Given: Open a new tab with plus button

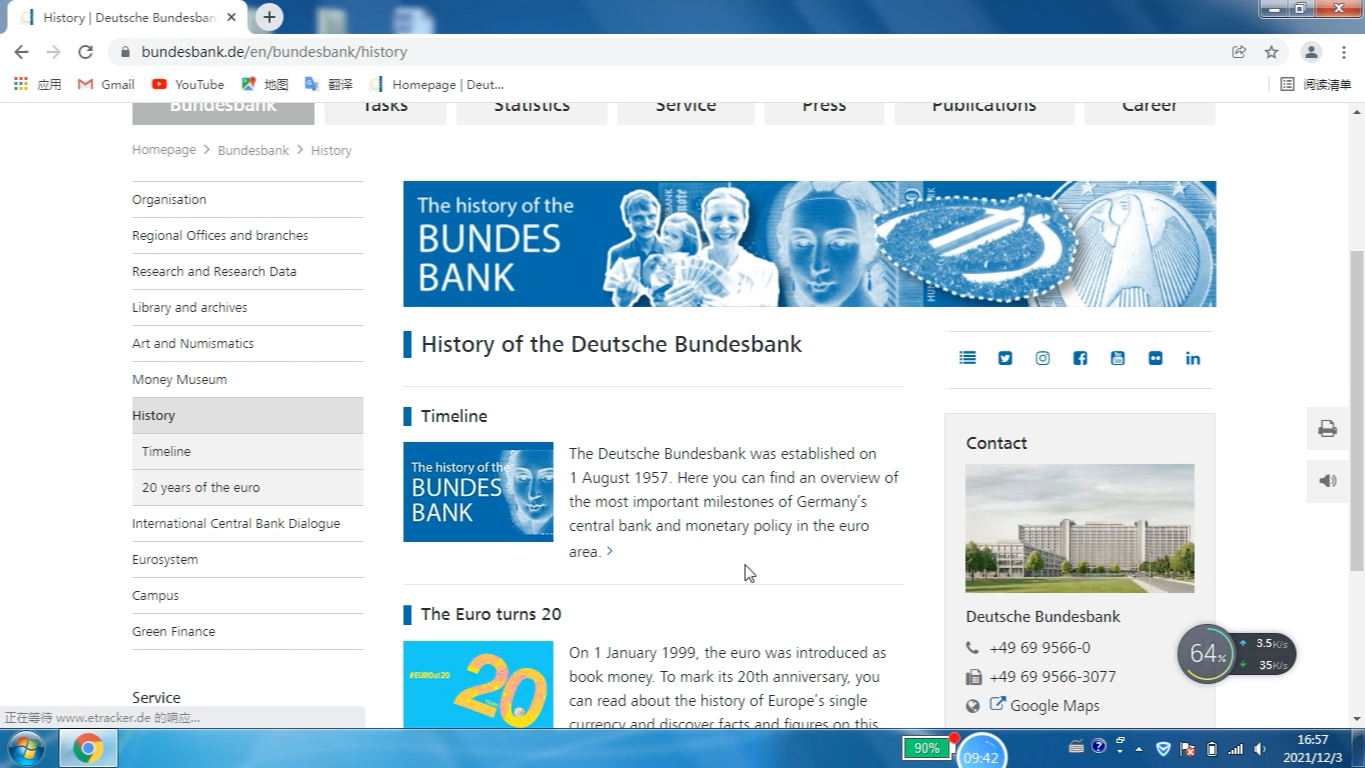Looking at the screenshot, I should 269,17.
